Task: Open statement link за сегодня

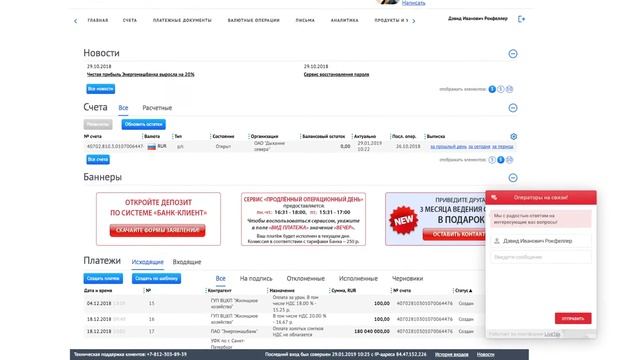Action: tap(479, 146)
